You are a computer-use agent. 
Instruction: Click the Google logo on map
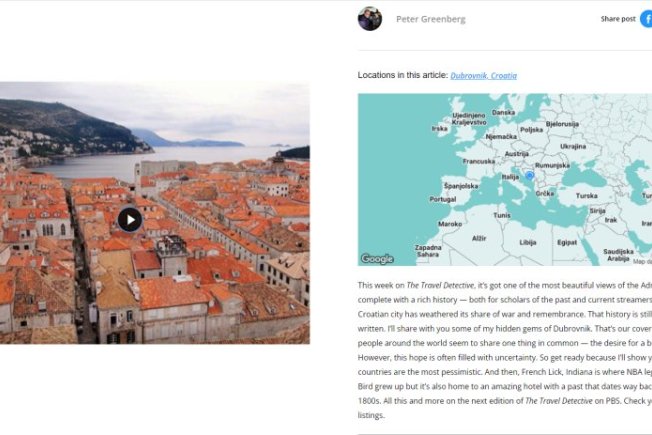coord(377,259)
